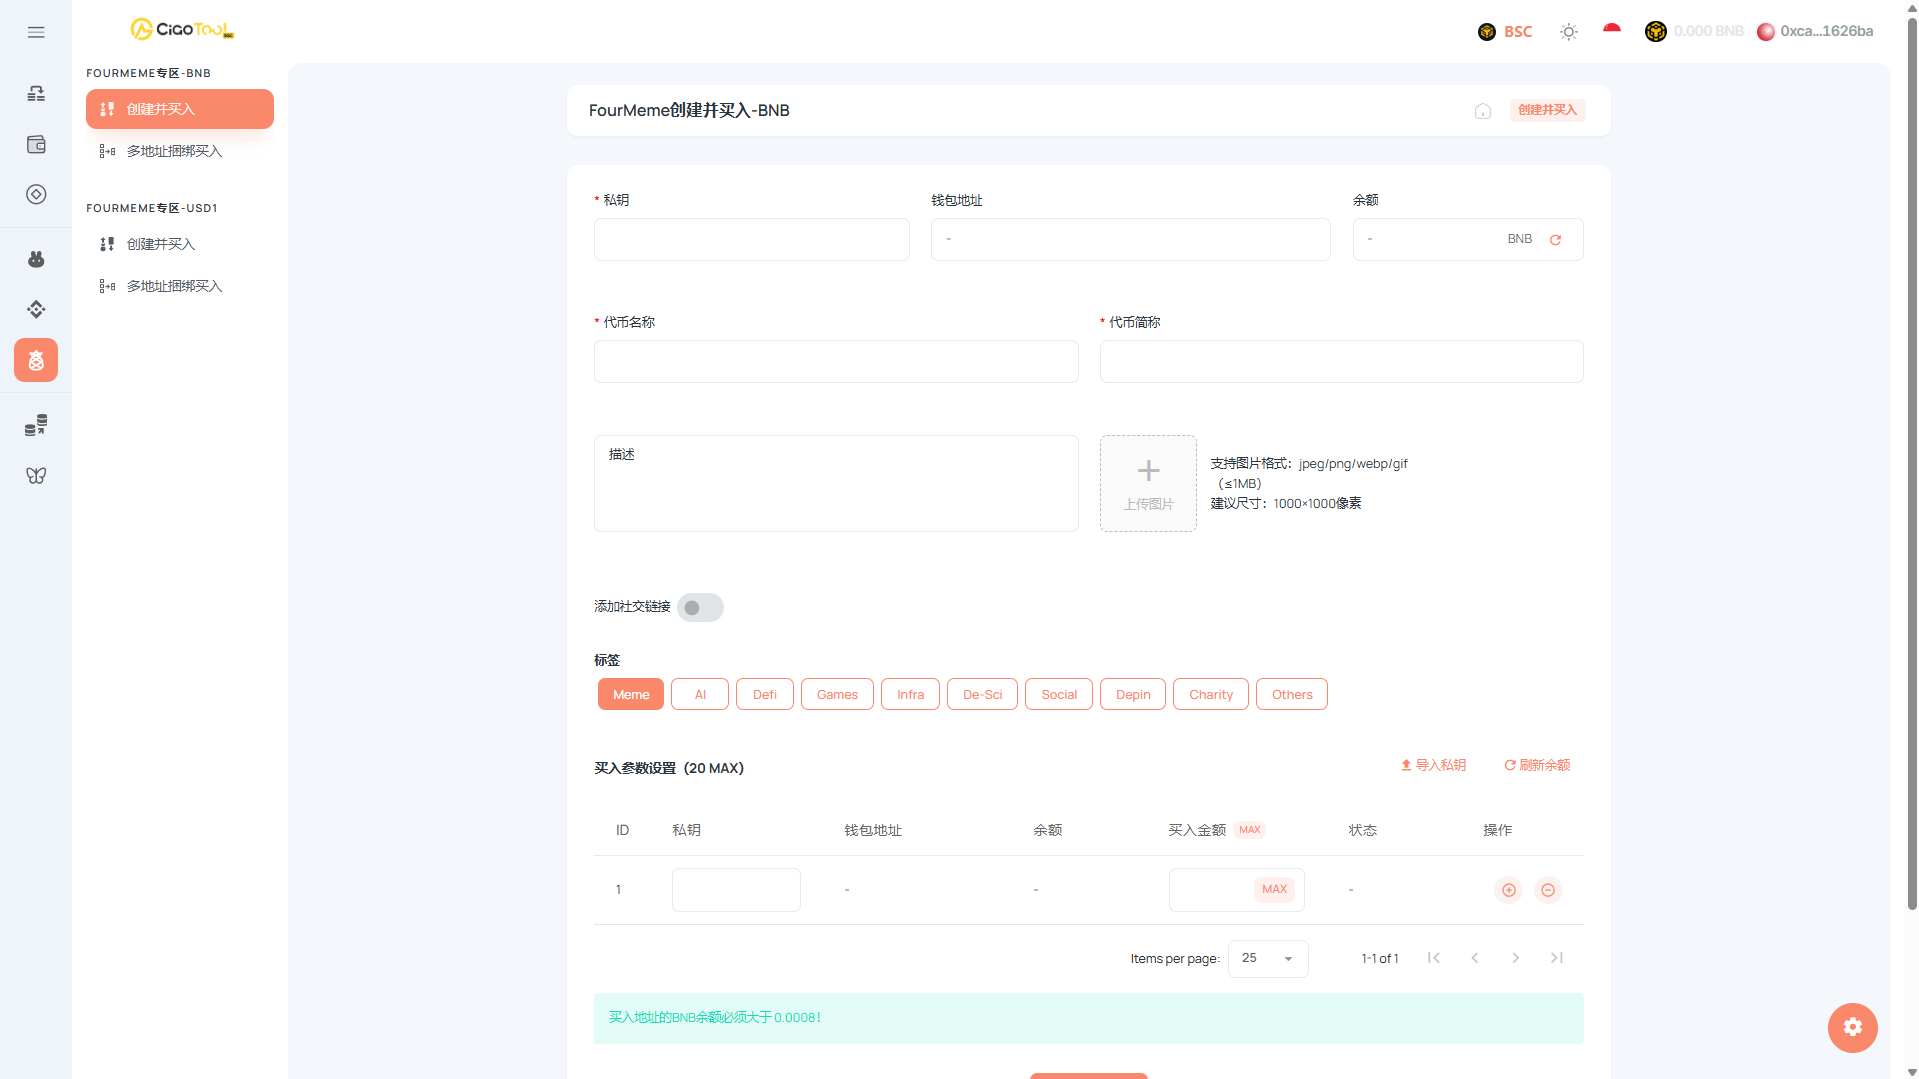Select the Charity tag

coord(1210,695)
